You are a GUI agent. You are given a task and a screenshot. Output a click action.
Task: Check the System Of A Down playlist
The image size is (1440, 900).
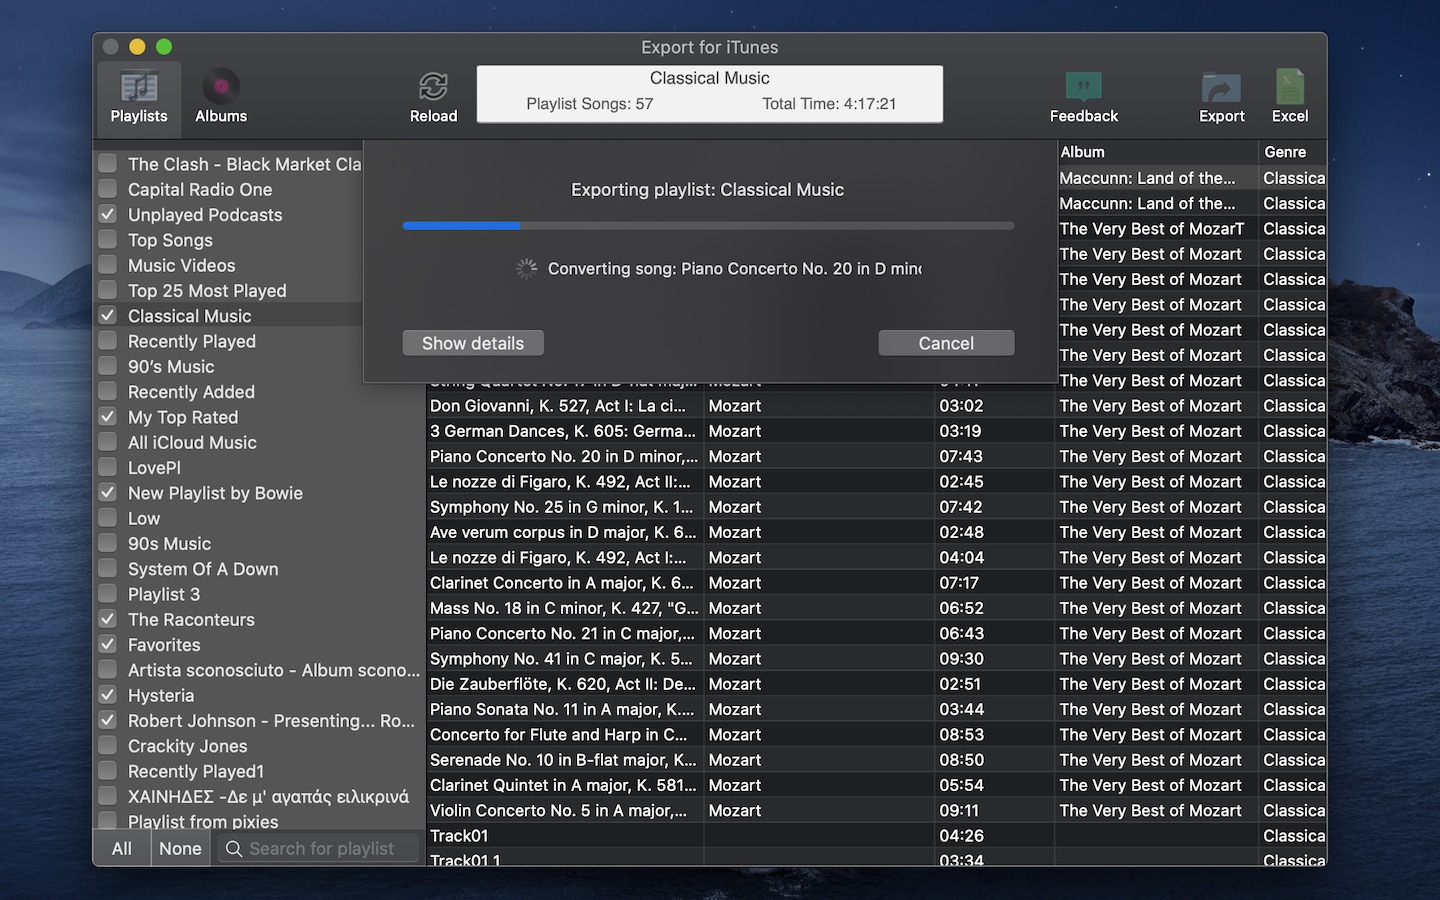point(108,569)
